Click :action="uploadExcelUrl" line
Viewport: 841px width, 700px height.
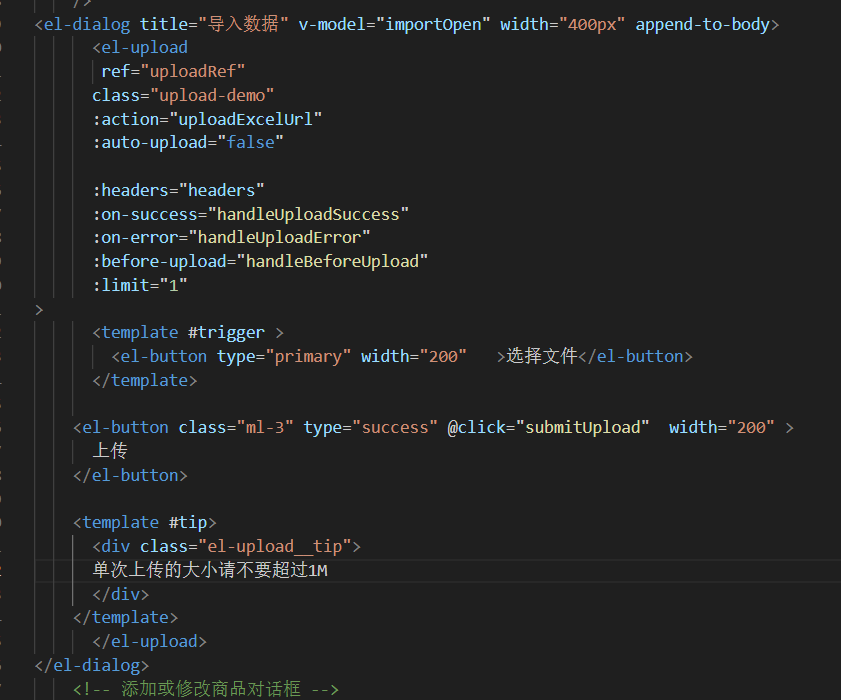point(207,119)
